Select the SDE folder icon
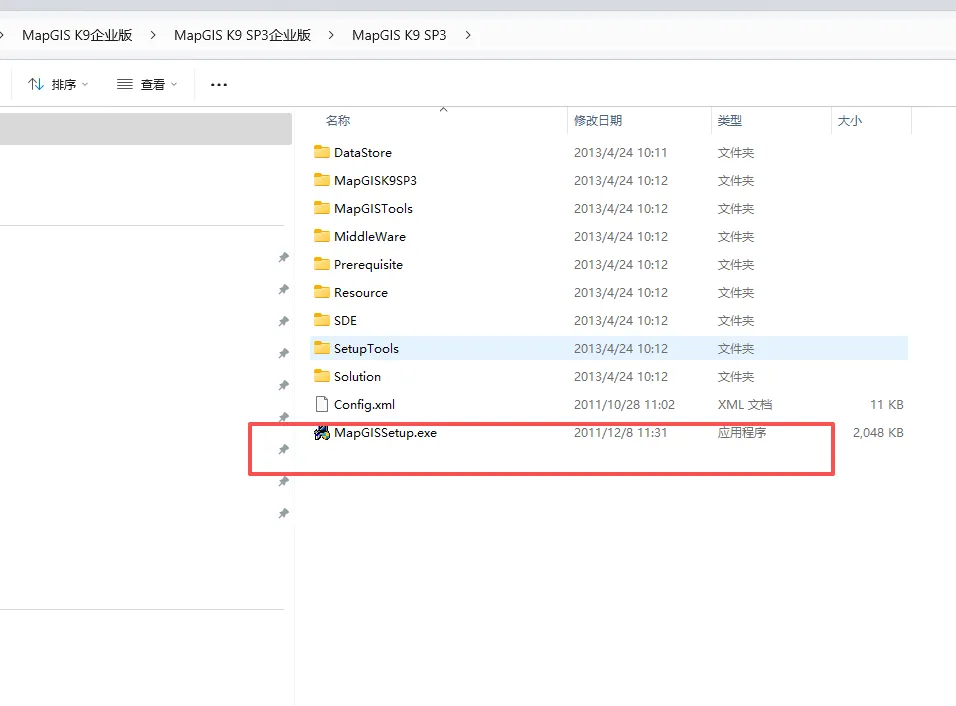The height and width of the screenshot is (706, 956). tap(321, 320)
